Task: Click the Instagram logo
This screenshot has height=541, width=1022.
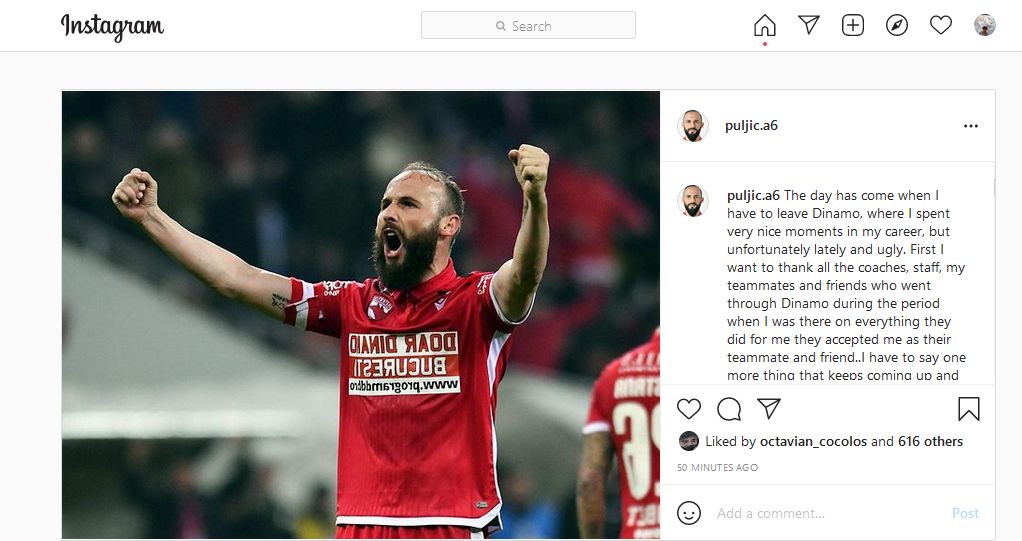Action: pos(112,27)
